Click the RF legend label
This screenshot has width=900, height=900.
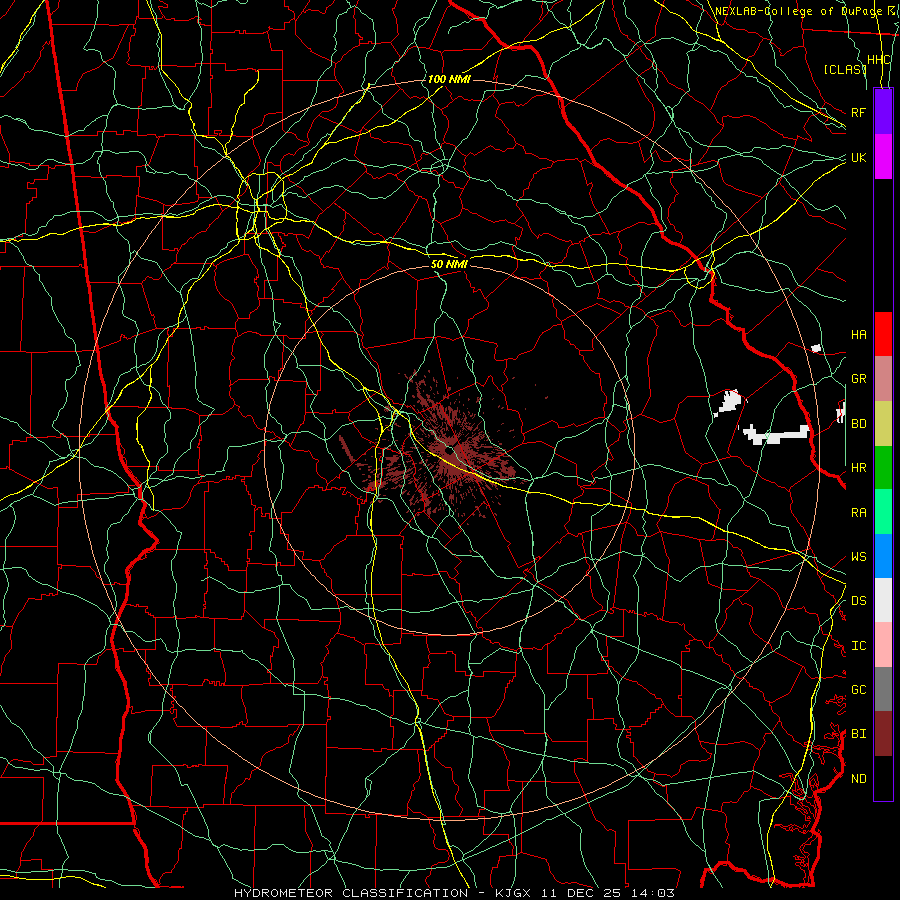click(858, 112)
